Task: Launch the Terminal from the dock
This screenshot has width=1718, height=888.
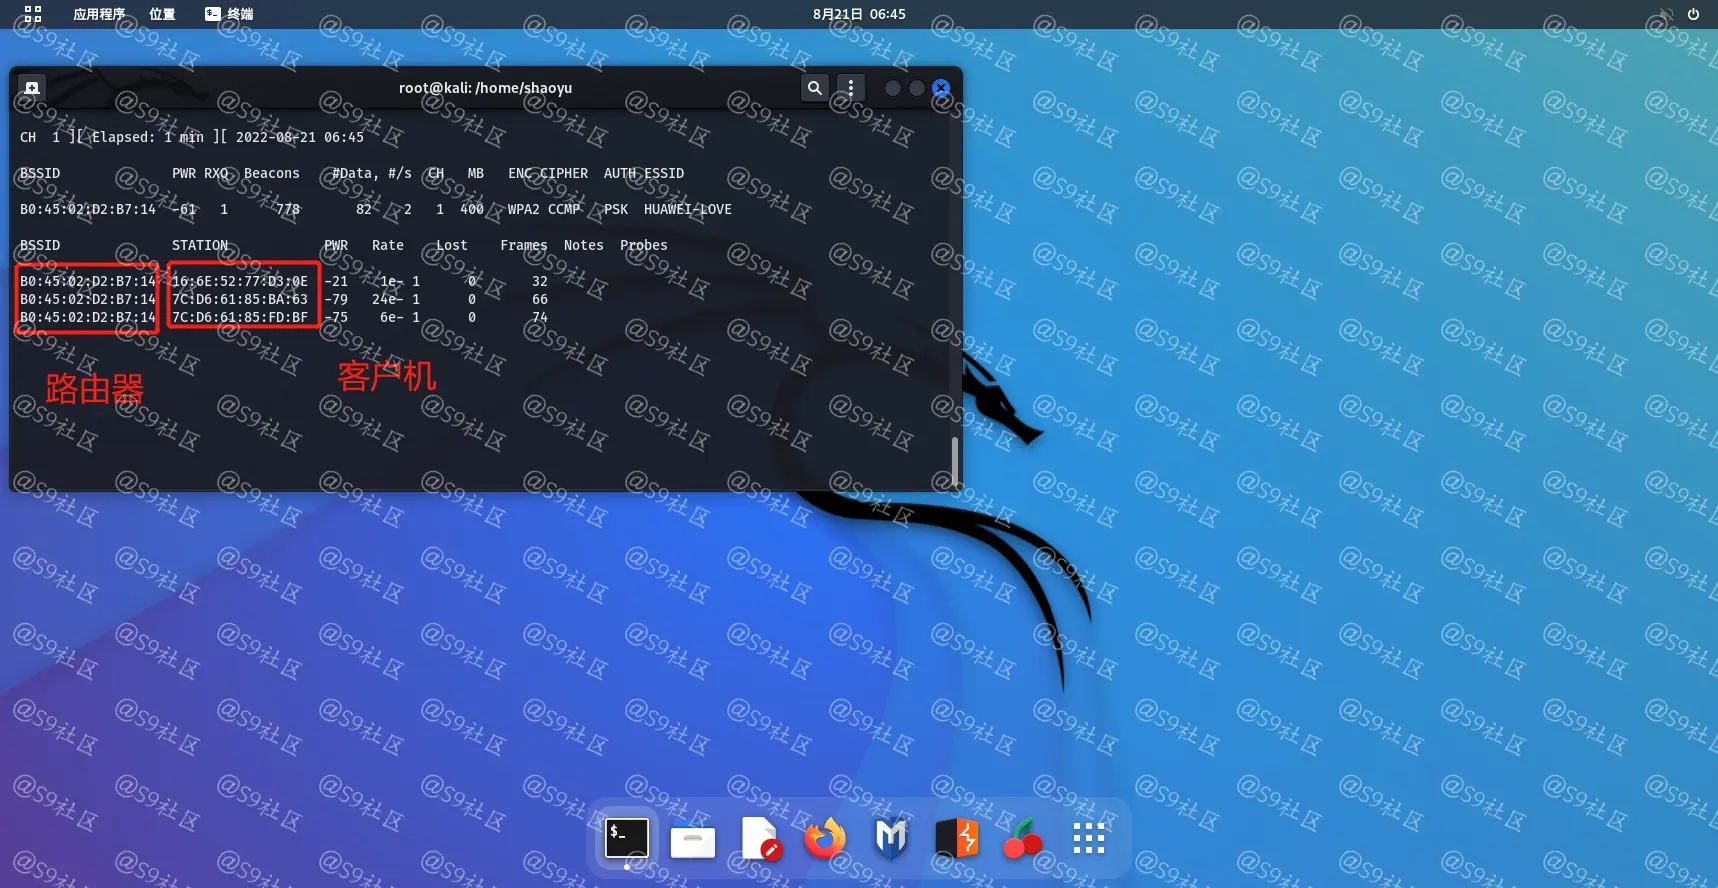Action: 627,838
